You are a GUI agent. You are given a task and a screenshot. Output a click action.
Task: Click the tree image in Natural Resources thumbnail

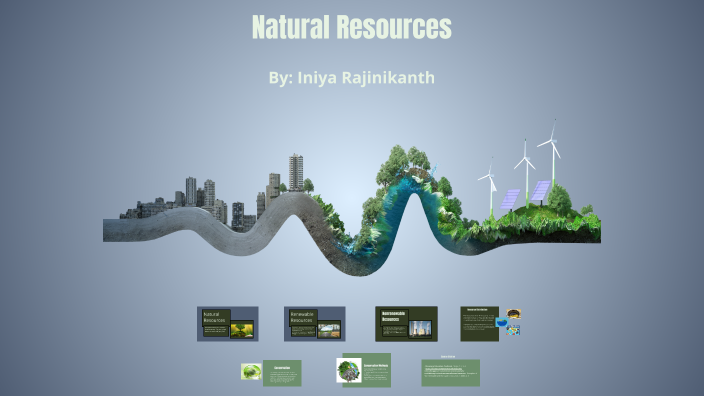click(x=242, y=330)
